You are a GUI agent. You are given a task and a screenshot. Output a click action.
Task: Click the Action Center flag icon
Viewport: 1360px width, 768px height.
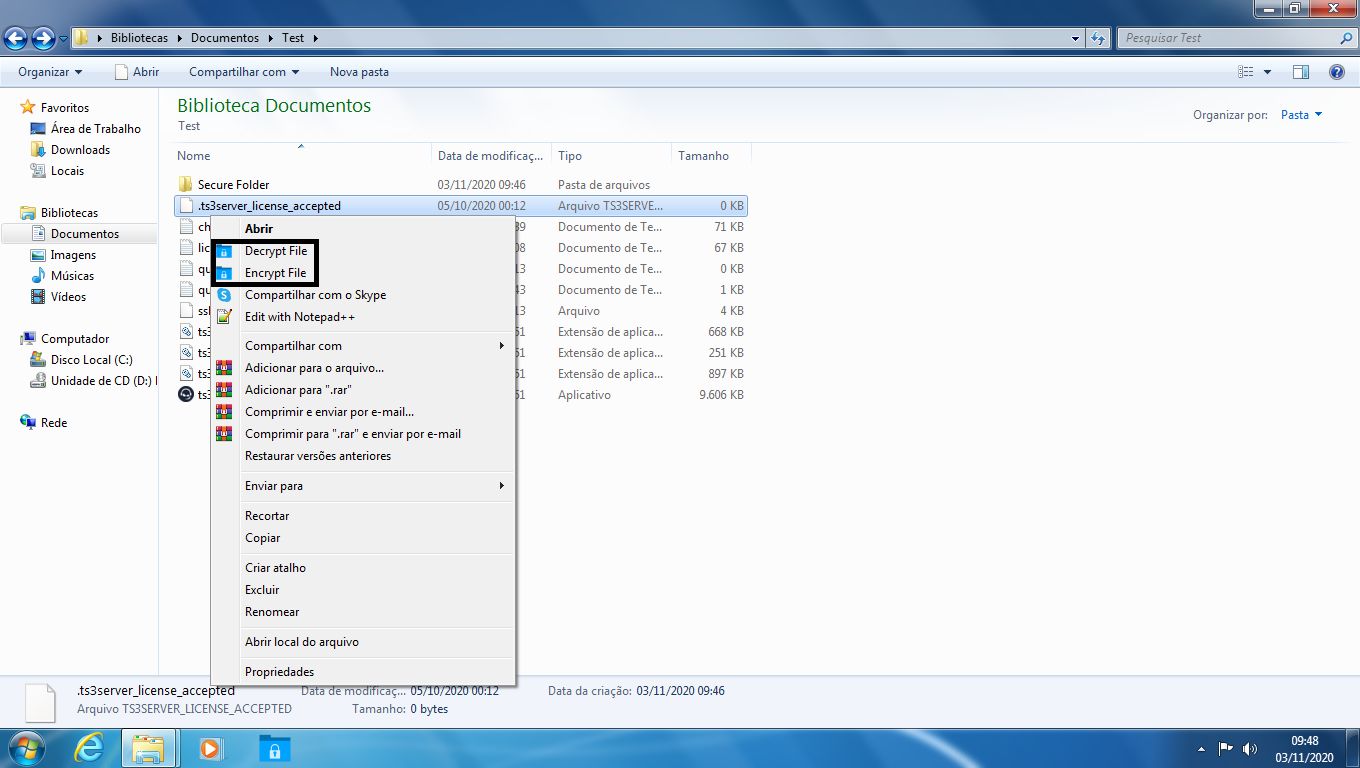click(x=1226, y=748)
